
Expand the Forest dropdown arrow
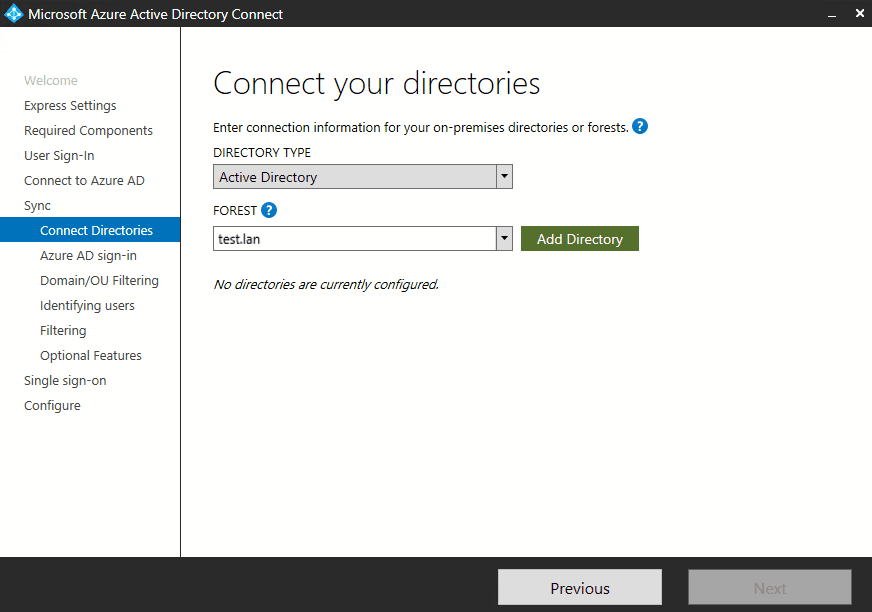pyautogui.click(x=504, y=239)
